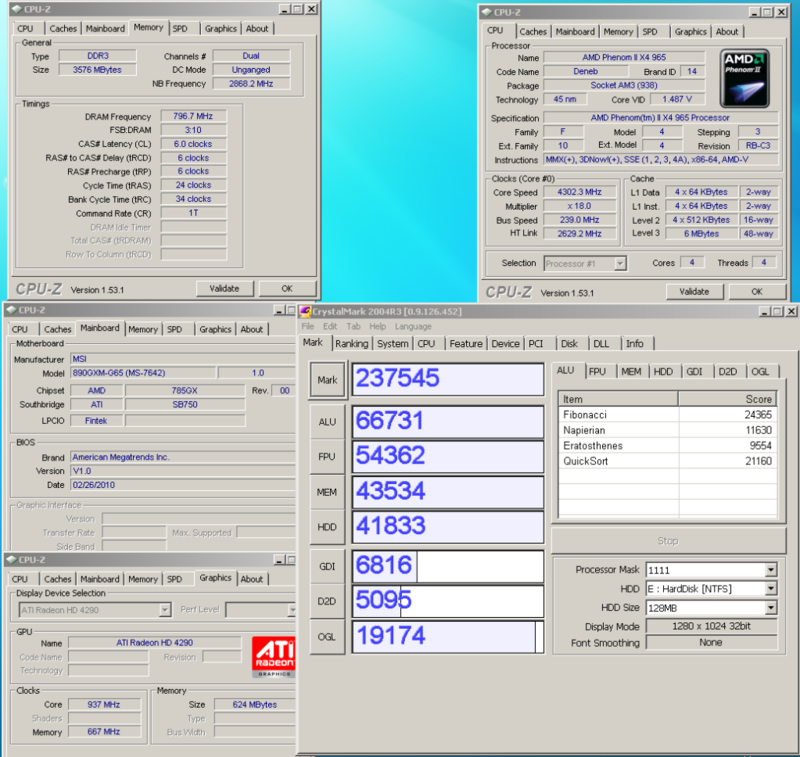The height and width of the screenshot is (757, 800).
Task: Expand the Display Device Selection dropdown
Action: click(x=164, y=610)
